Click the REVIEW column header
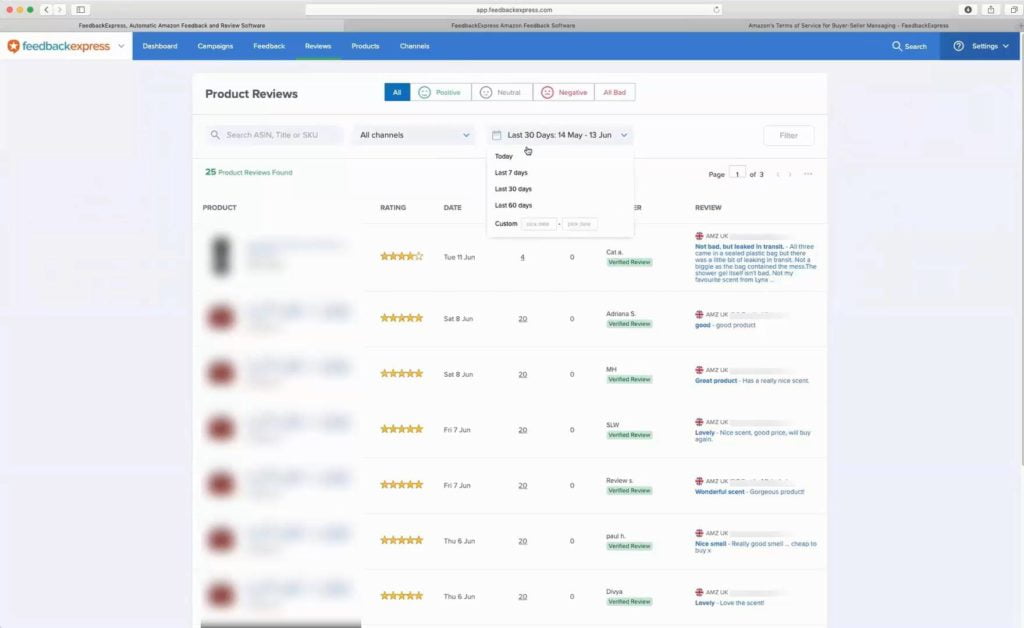Screen dimensions: 1024x628 [708, 208]
